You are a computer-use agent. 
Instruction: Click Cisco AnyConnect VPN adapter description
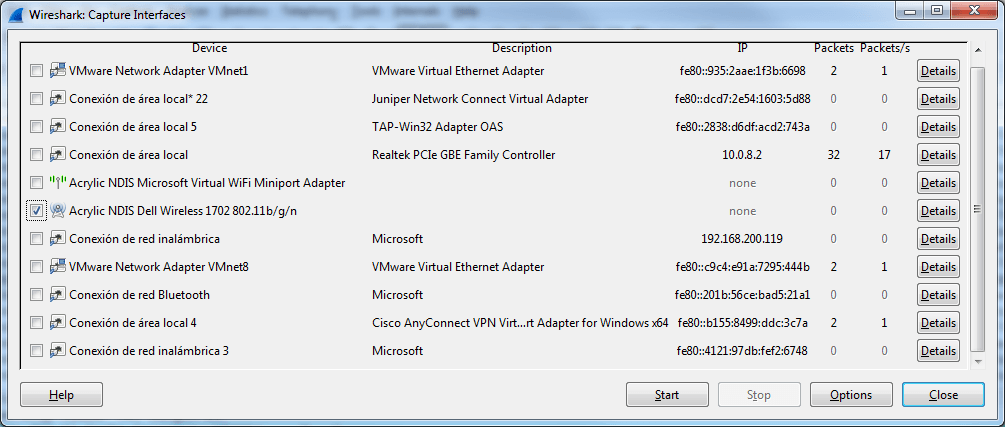(520, 322)
